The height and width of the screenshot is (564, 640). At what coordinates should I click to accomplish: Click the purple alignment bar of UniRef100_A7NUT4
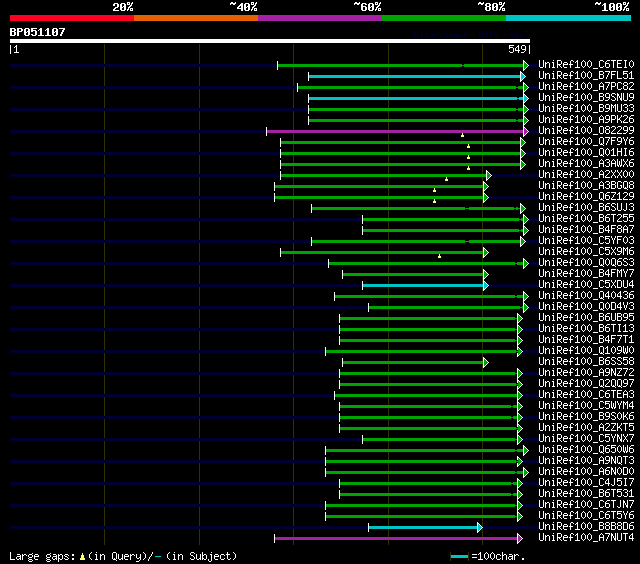pos(396,539)
